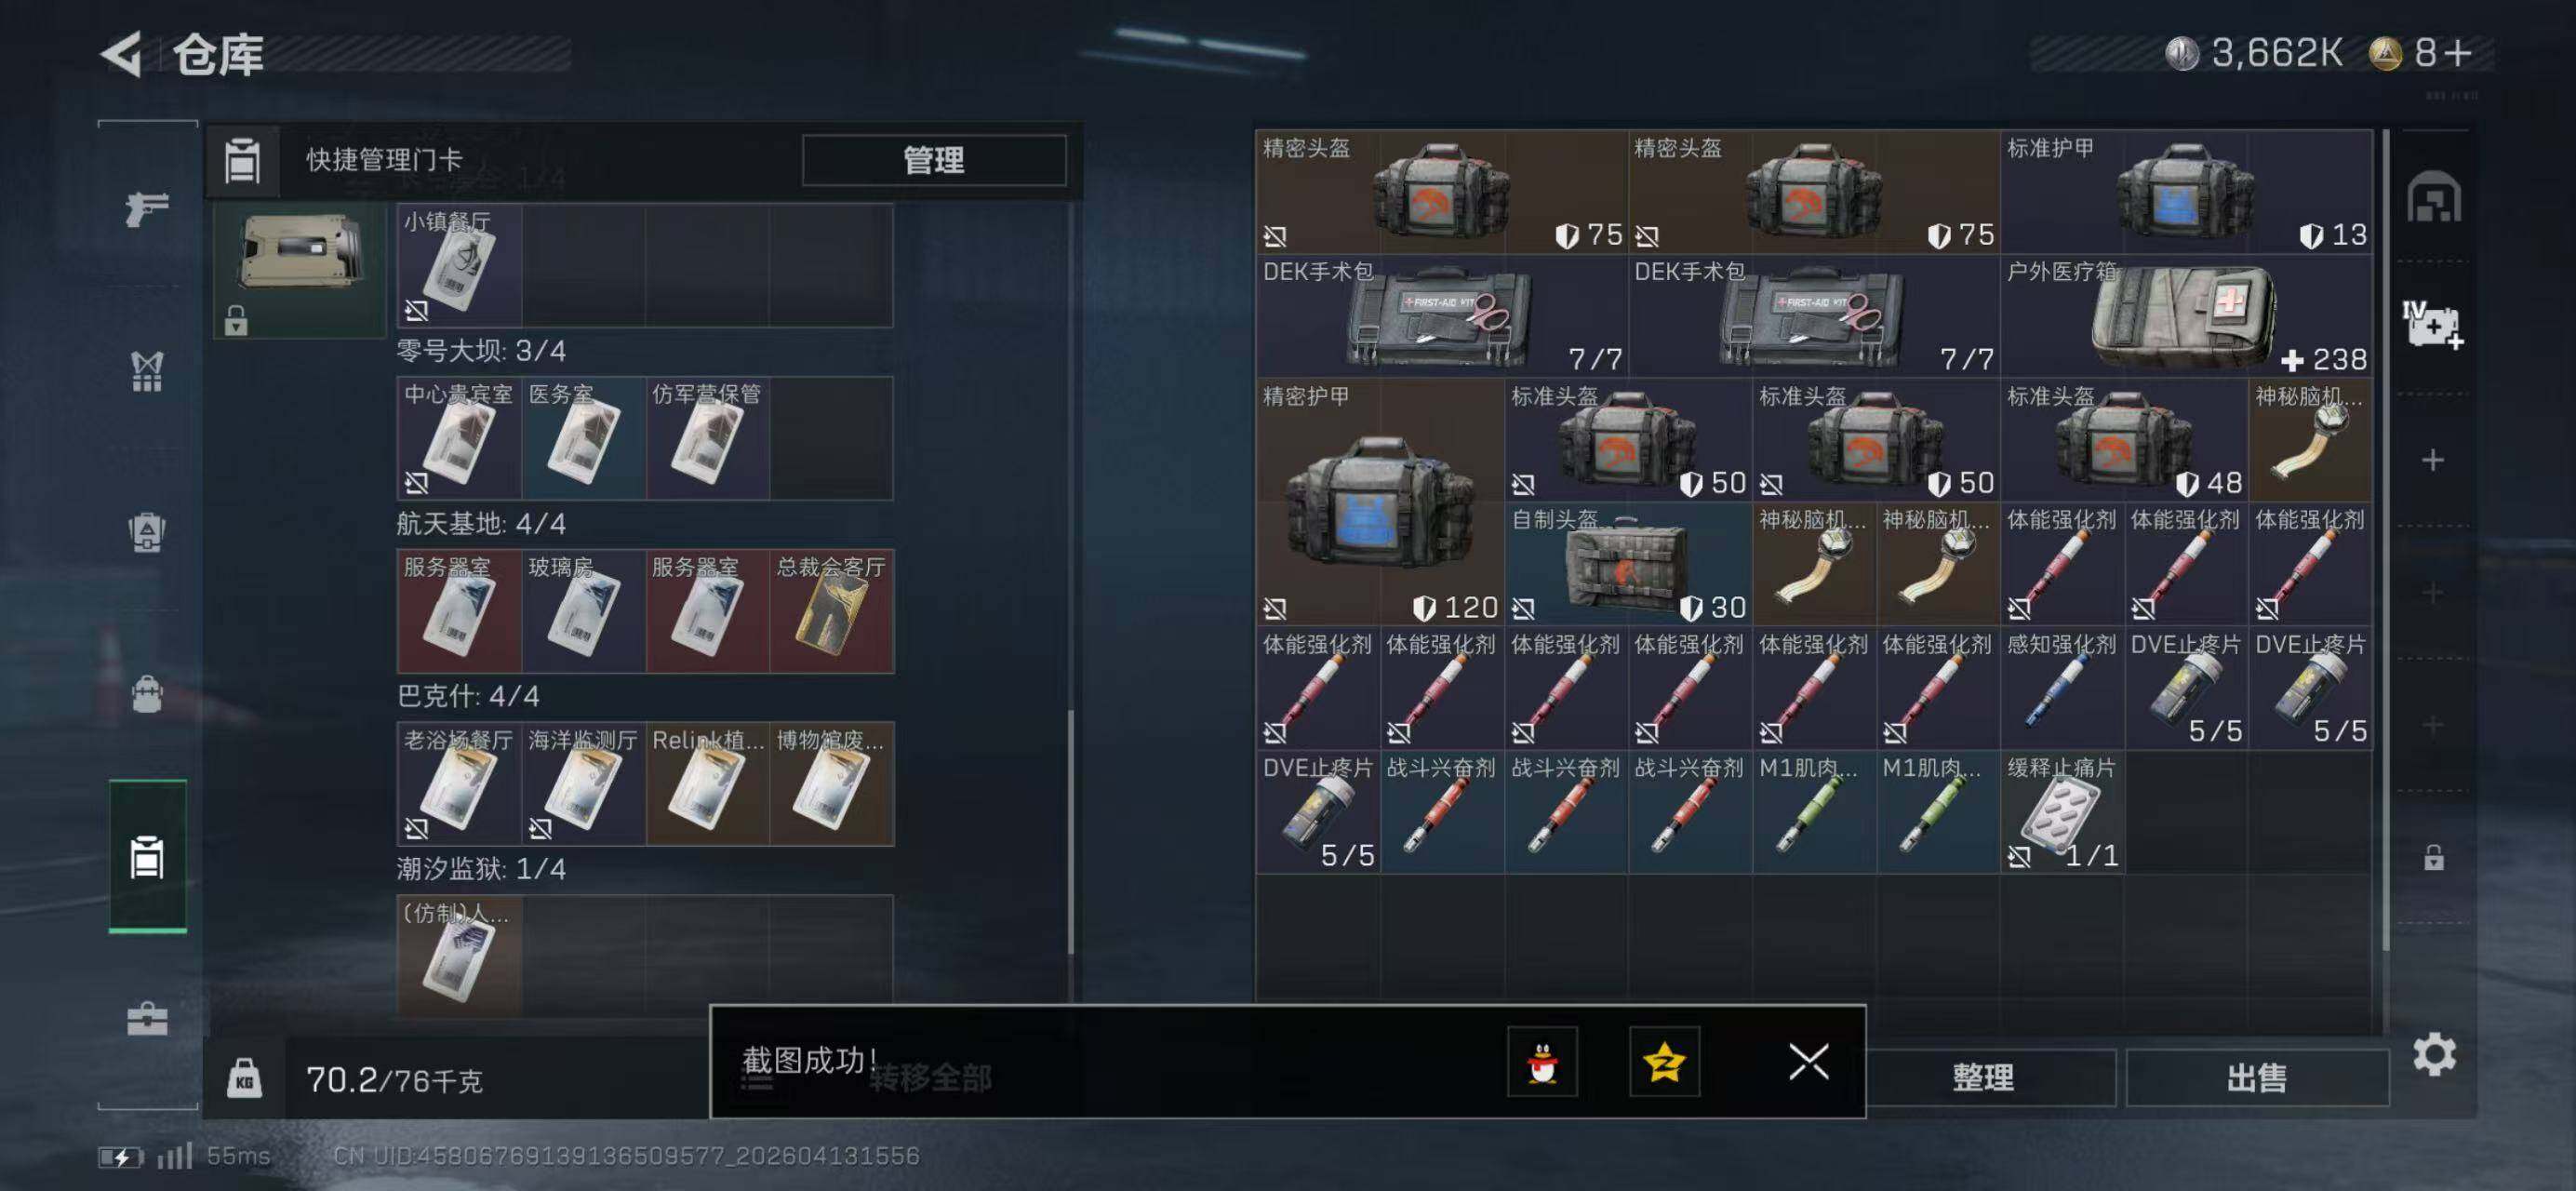
Task: Open the toolbox sidebar category icon
Action: tap(147, 1018)
